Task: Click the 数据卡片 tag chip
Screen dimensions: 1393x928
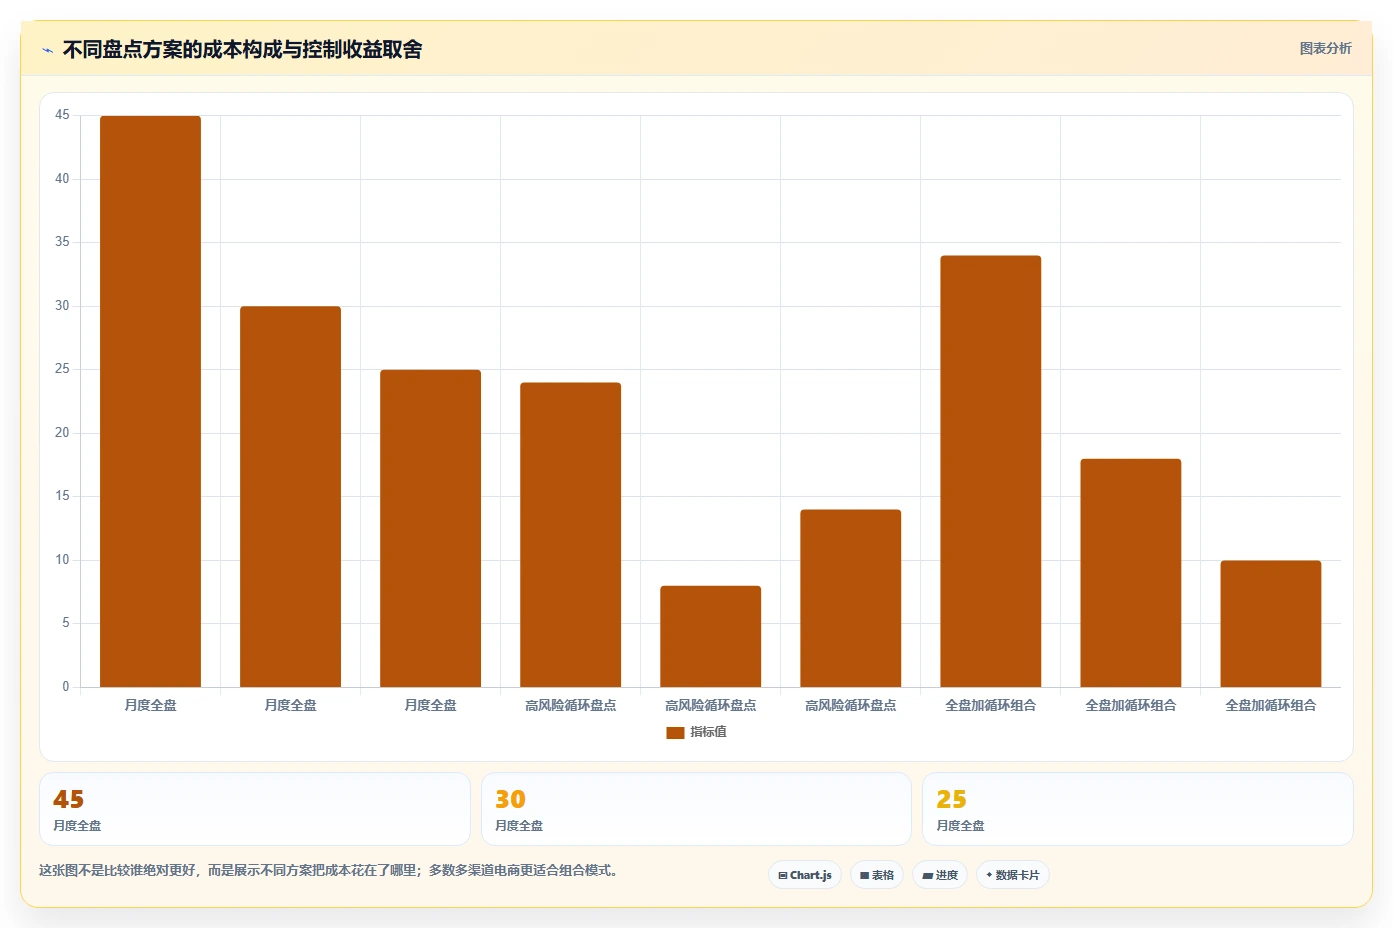Action: [x=1013, y=875]
